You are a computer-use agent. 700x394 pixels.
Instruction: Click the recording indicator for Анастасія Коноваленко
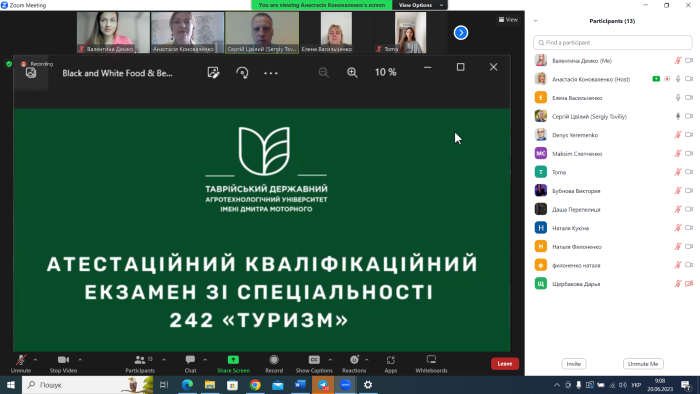[x=667, y=79]
